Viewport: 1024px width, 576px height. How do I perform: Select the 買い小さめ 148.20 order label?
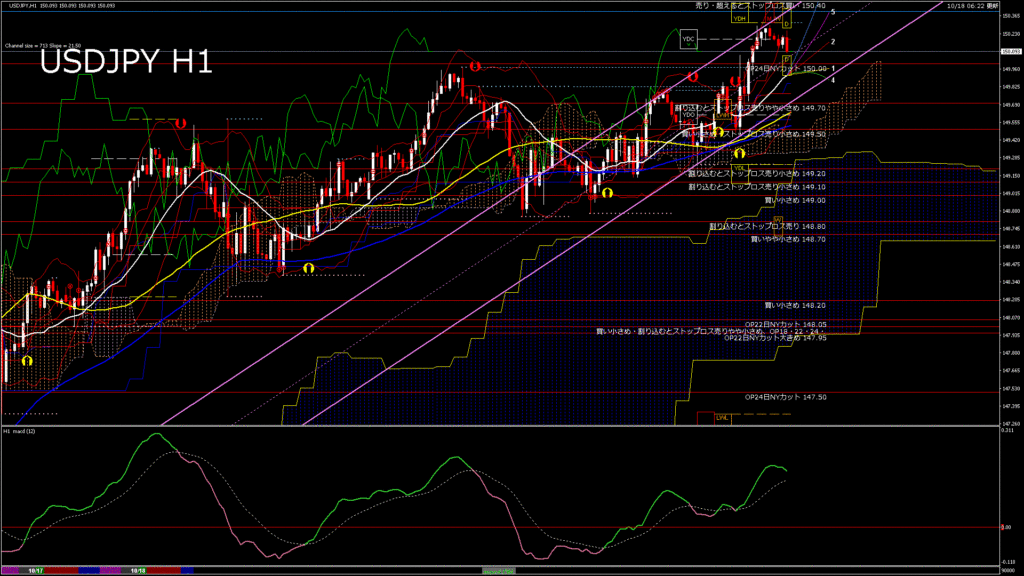click(796, 304)
